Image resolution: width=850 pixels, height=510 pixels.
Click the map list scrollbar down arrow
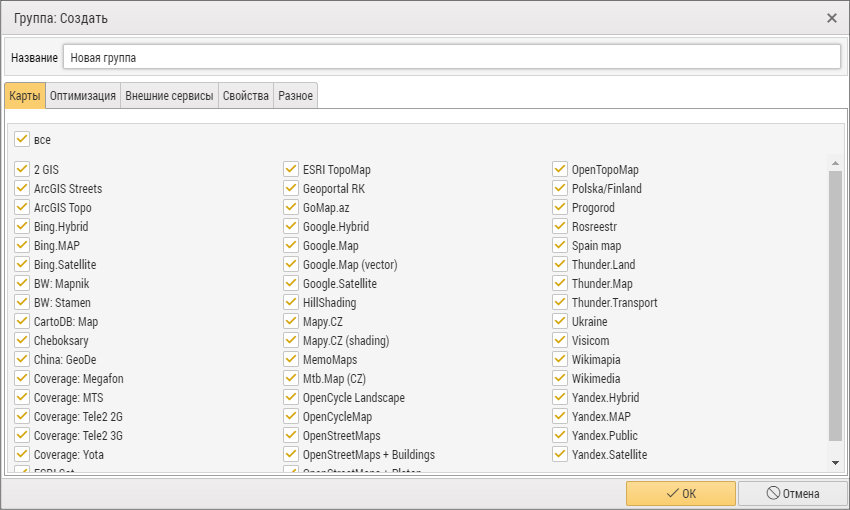(835, 463)
